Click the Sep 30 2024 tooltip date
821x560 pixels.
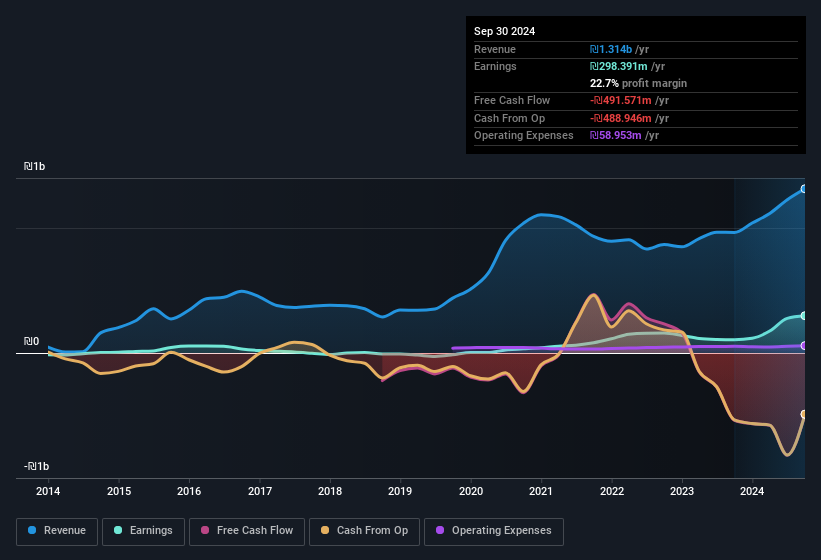pyautogui.click(x=504, y=31)
